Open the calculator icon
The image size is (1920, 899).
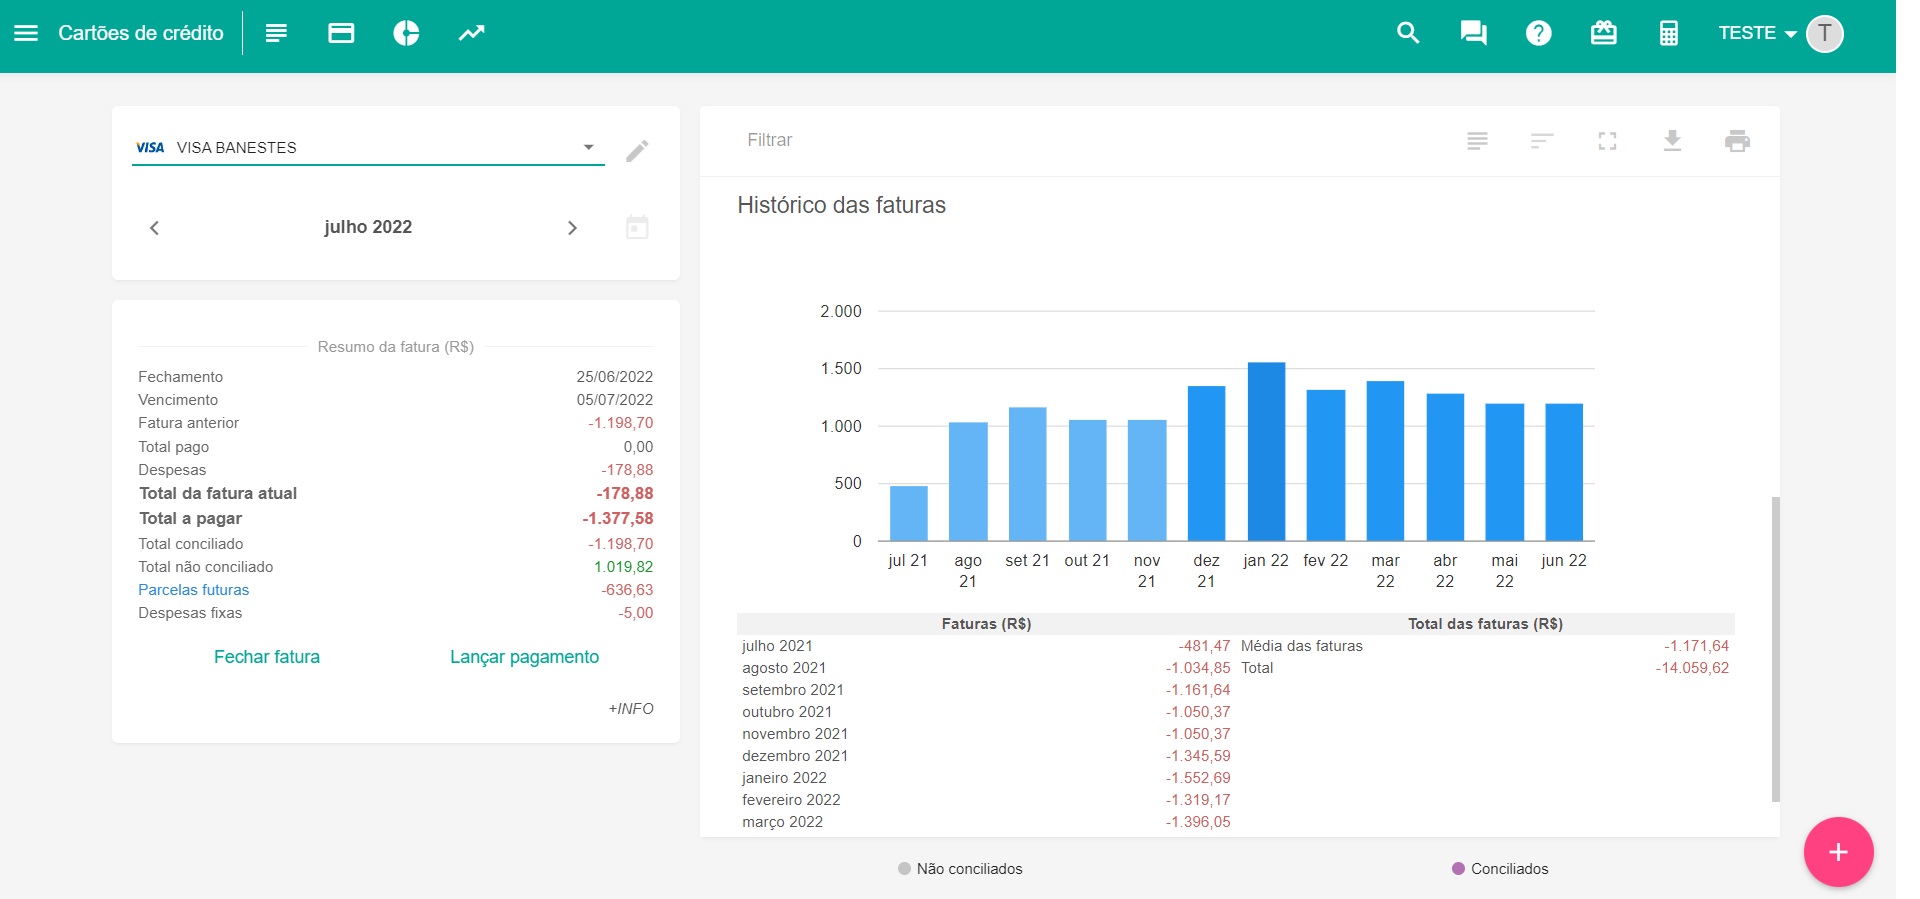point(1668,33)
